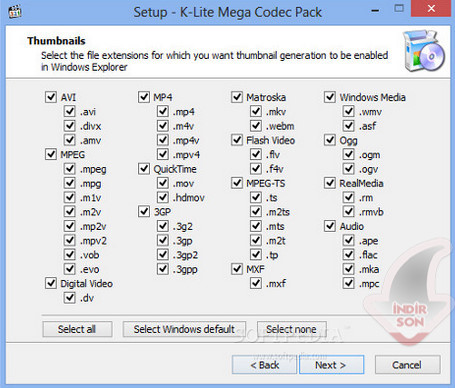Toggle the .mka checkbox

tap(349, 269)
